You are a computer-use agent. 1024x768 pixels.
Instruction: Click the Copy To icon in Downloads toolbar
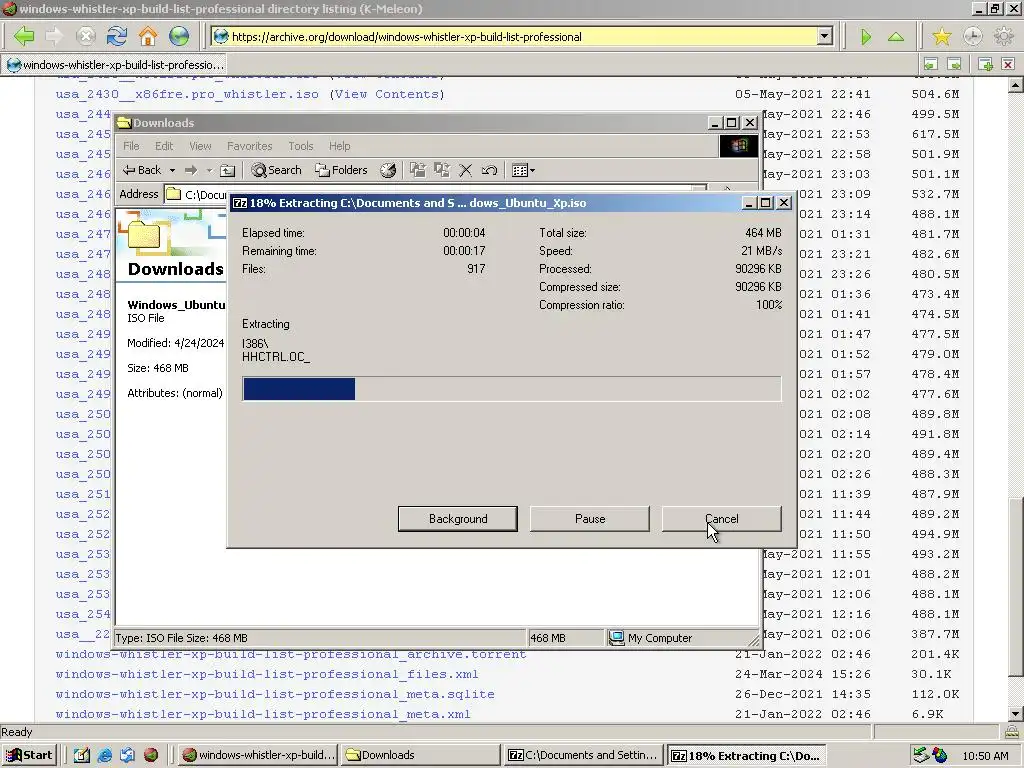[442, 170]
